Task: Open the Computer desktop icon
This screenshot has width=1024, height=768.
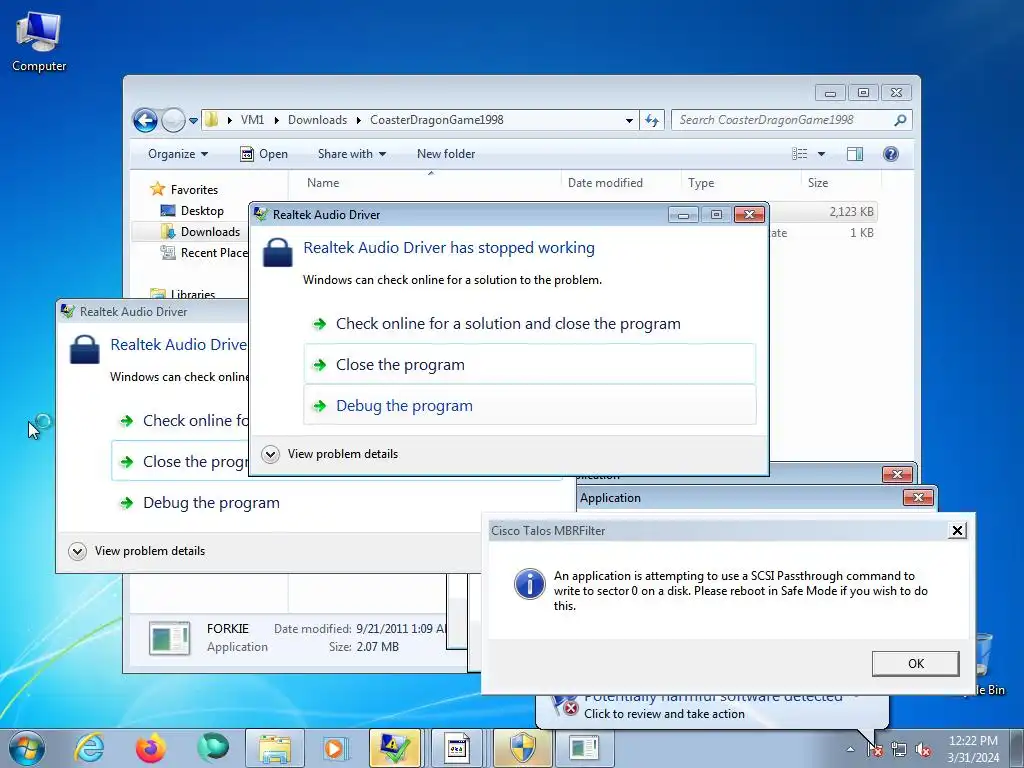Action: (39, 42)
